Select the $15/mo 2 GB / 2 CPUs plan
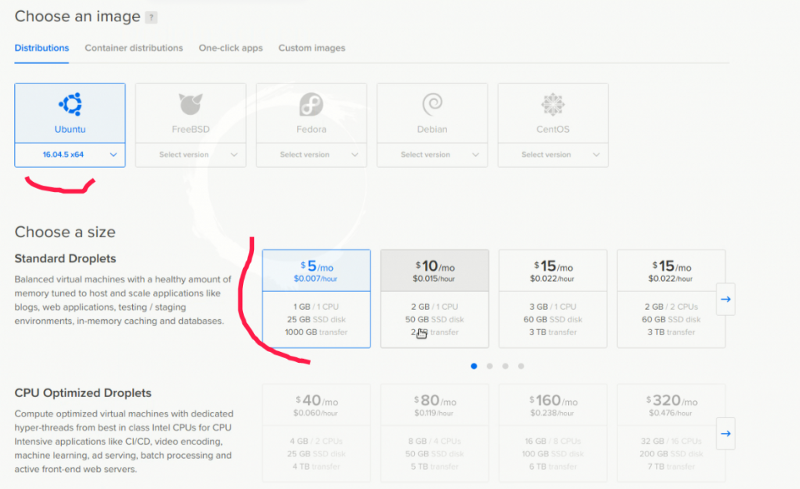The height and width of the screenshot is (489, 800). pos(671,299)
